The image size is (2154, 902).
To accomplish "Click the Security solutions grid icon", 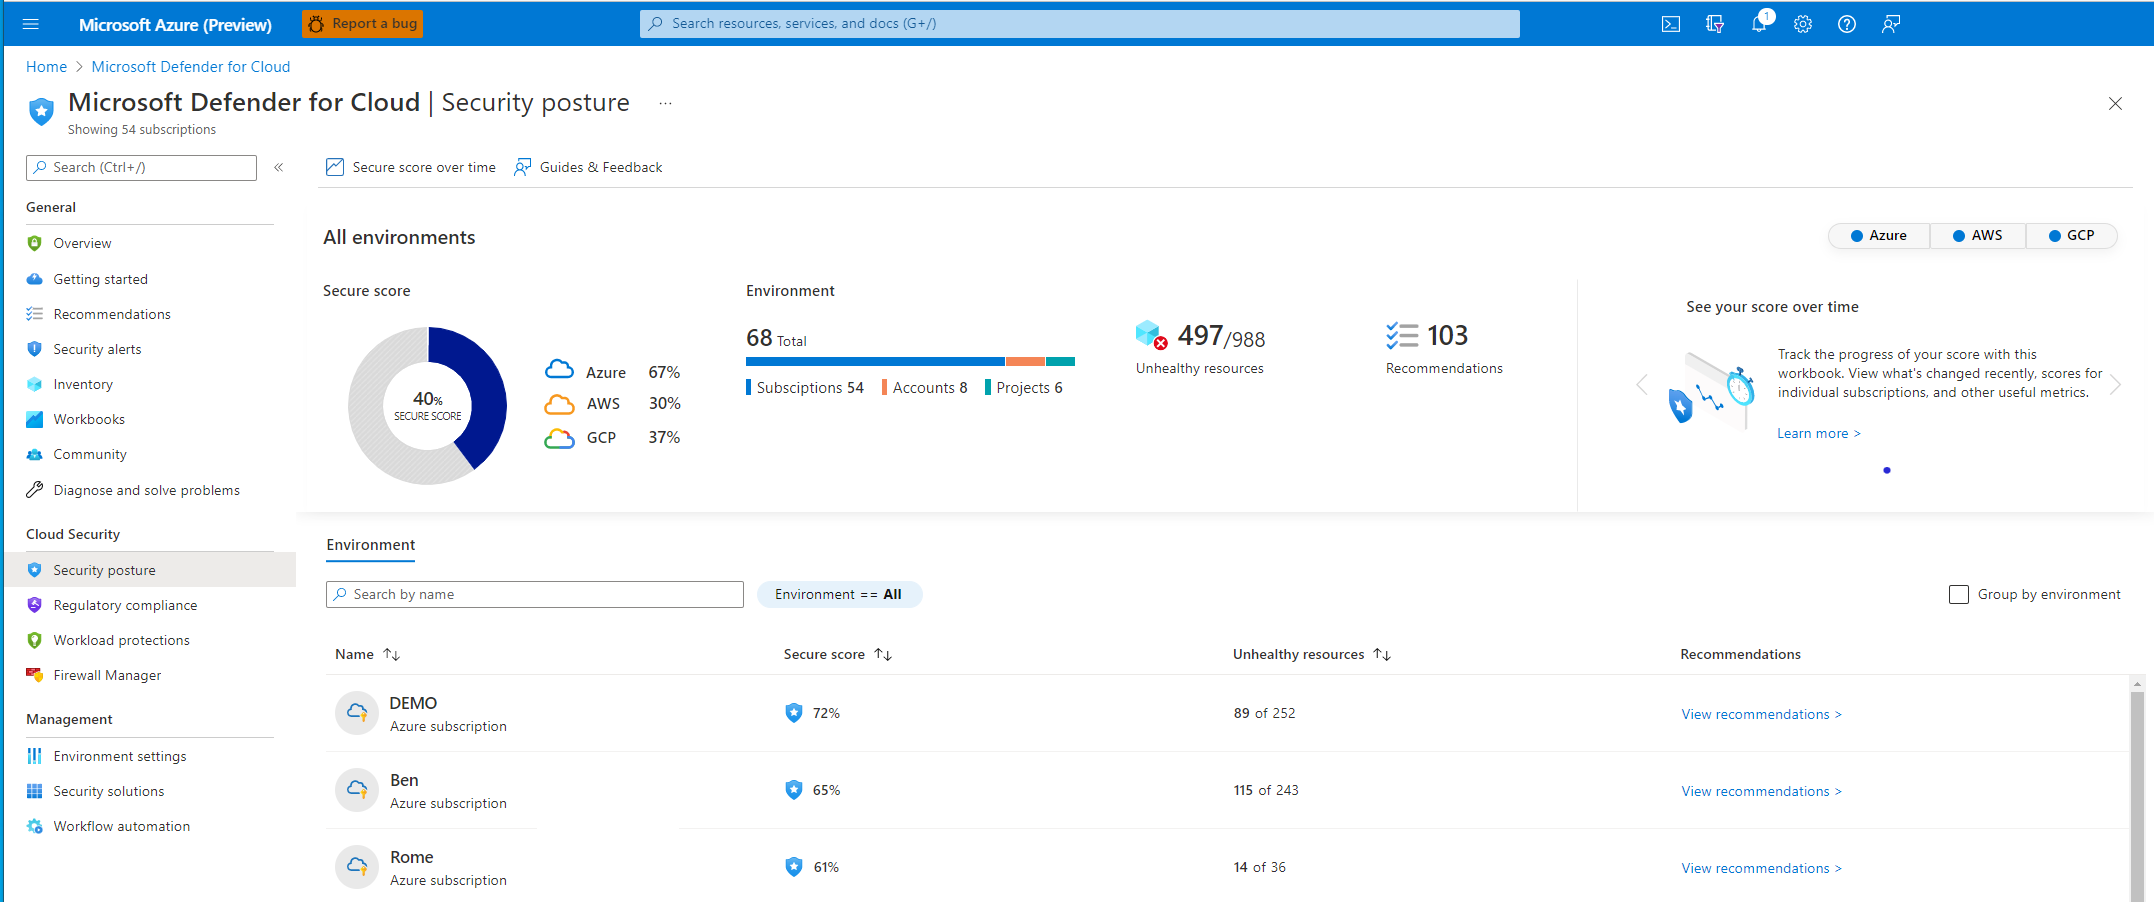I will (x=35, y=791).
